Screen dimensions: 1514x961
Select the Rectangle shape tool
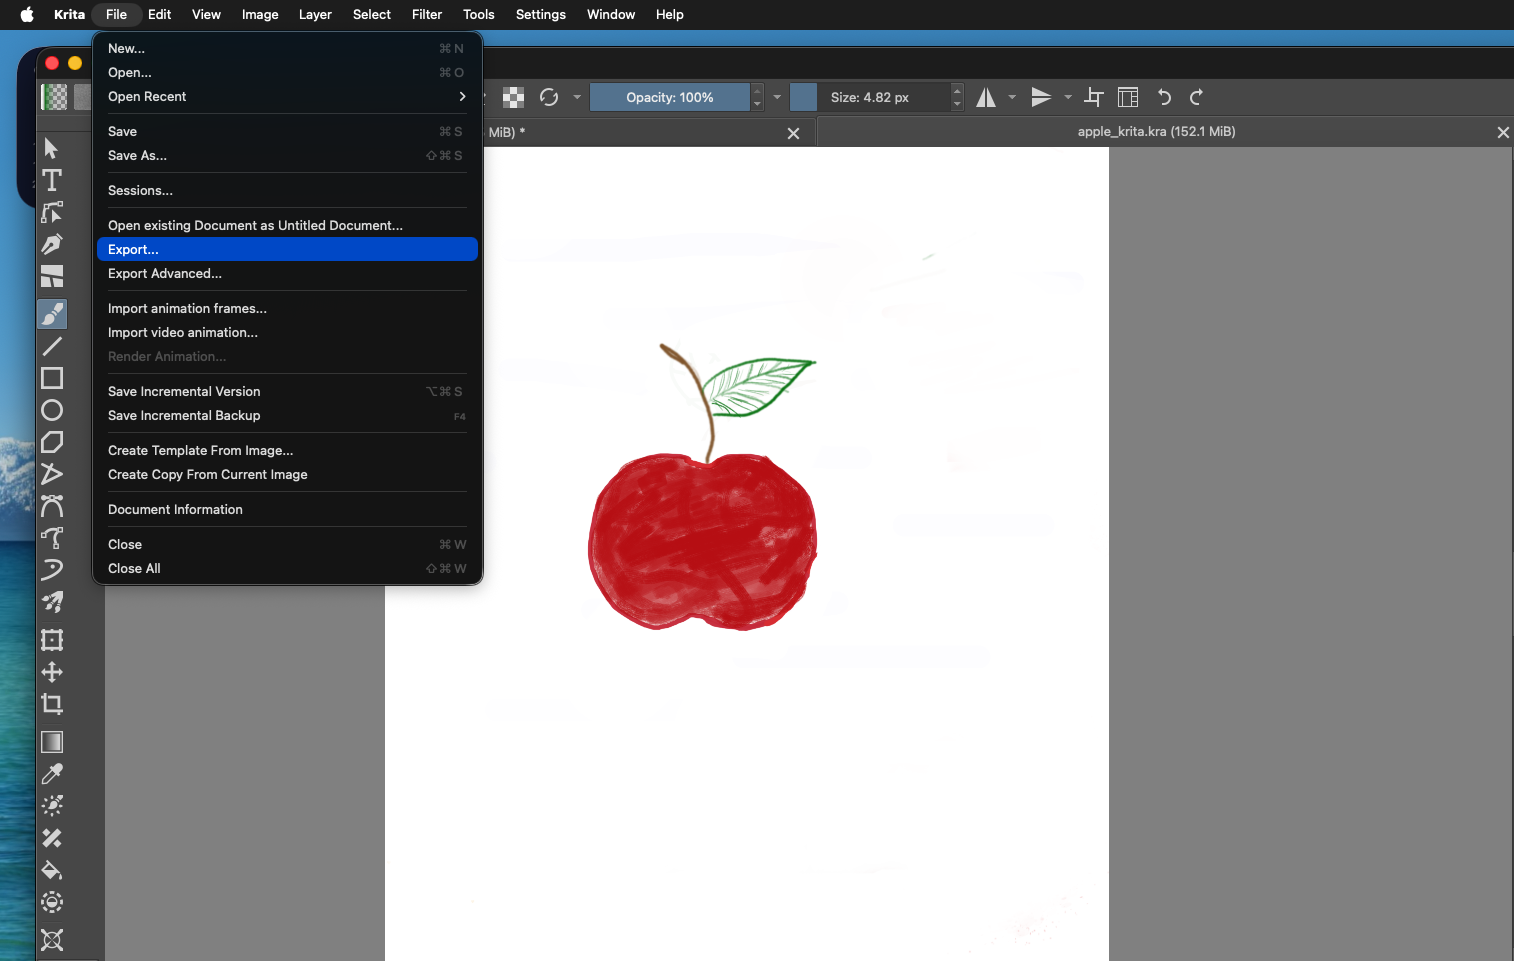(x=52, y=379)
